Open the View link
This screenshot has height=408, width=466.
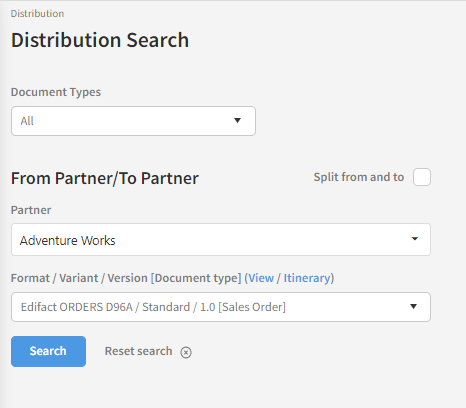(261, 278)
